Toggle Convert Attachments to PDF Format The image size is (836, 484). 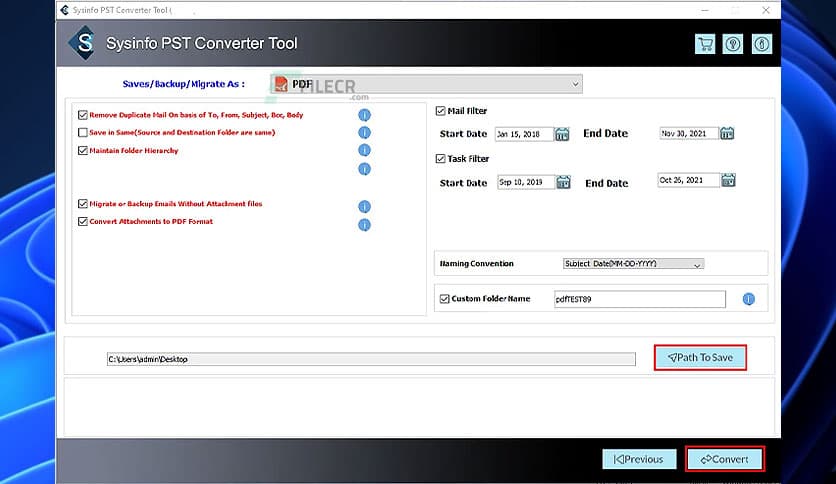(x=83, y=221)
